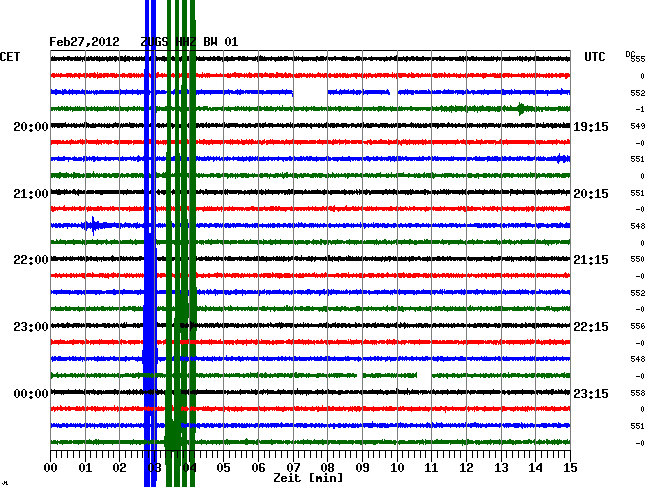650x494 pixels.
Task: Select the 22:00 CET time label
Action: point(31,260)
